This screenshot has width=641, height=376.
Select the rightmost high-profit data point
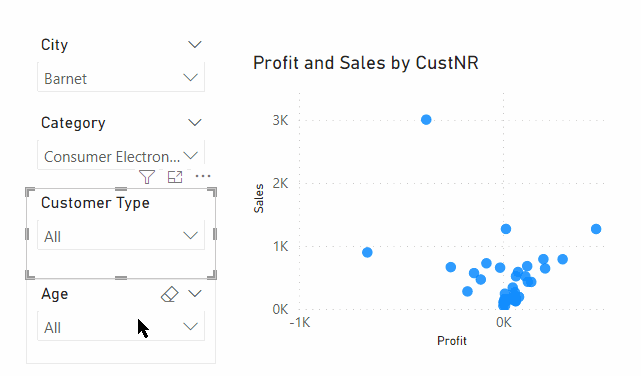596,229
